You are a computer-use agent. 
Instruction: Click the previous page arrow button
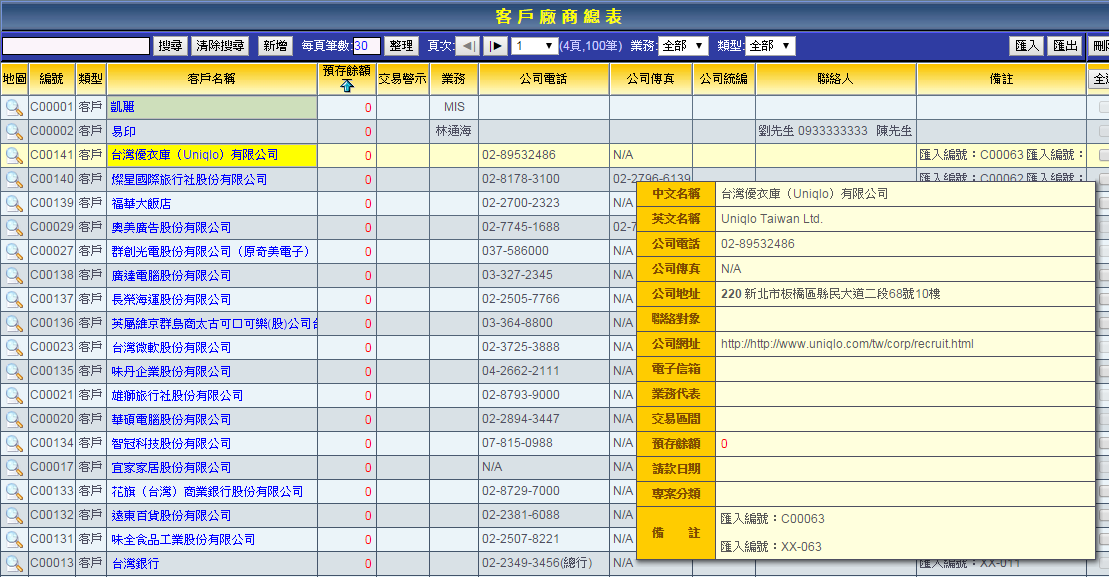[x=468, y=46]
